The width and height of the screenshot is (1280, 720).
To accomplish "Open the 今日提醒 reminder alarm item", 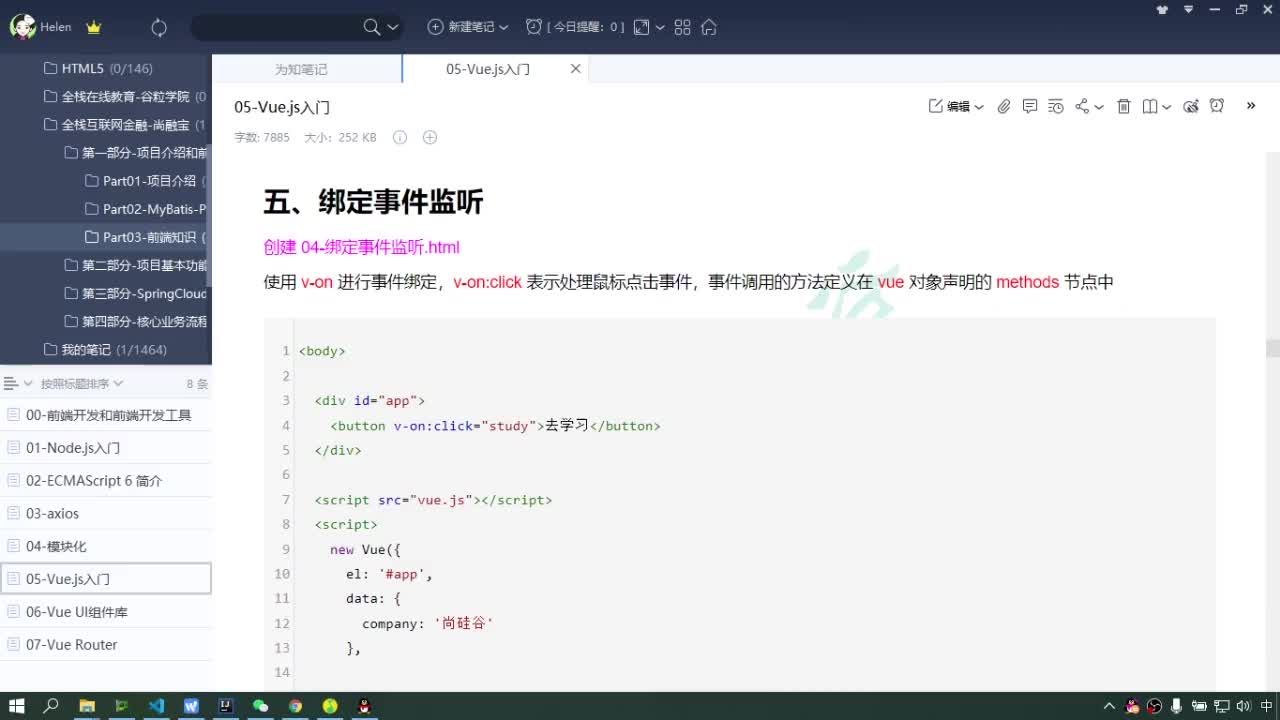I will pyautogui.click(x=575, y=27).
